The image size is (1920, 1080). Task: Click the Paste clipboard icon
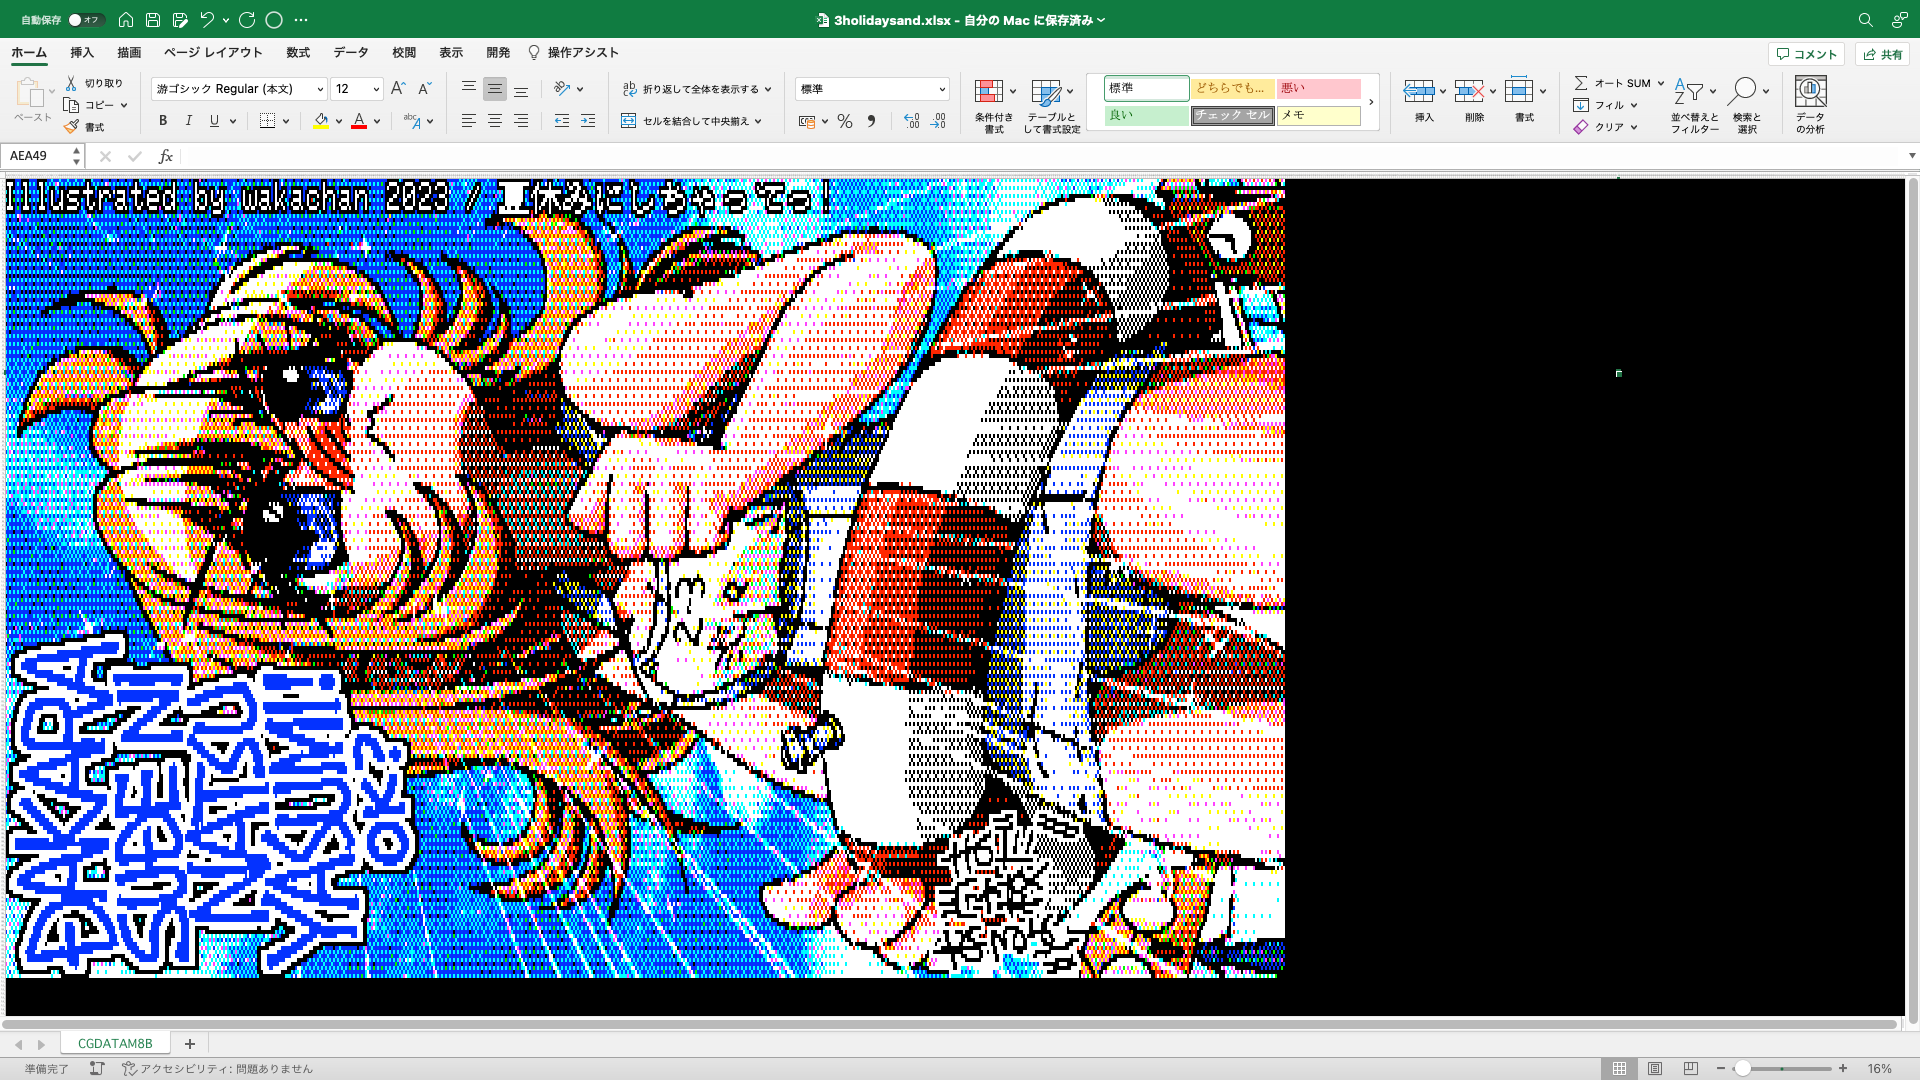coord(30,94)
